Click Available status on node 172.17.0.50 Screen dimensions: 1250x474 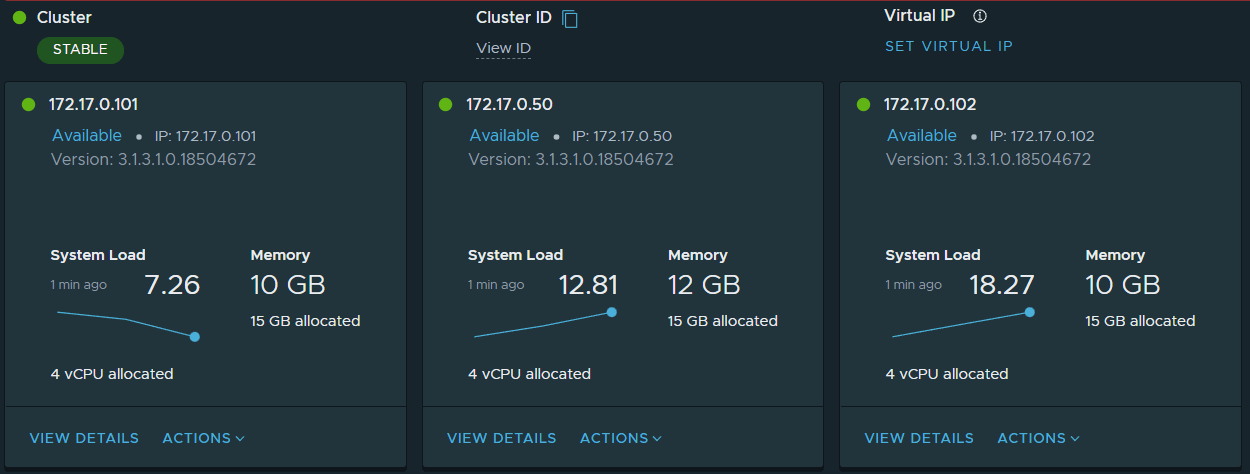504,135
